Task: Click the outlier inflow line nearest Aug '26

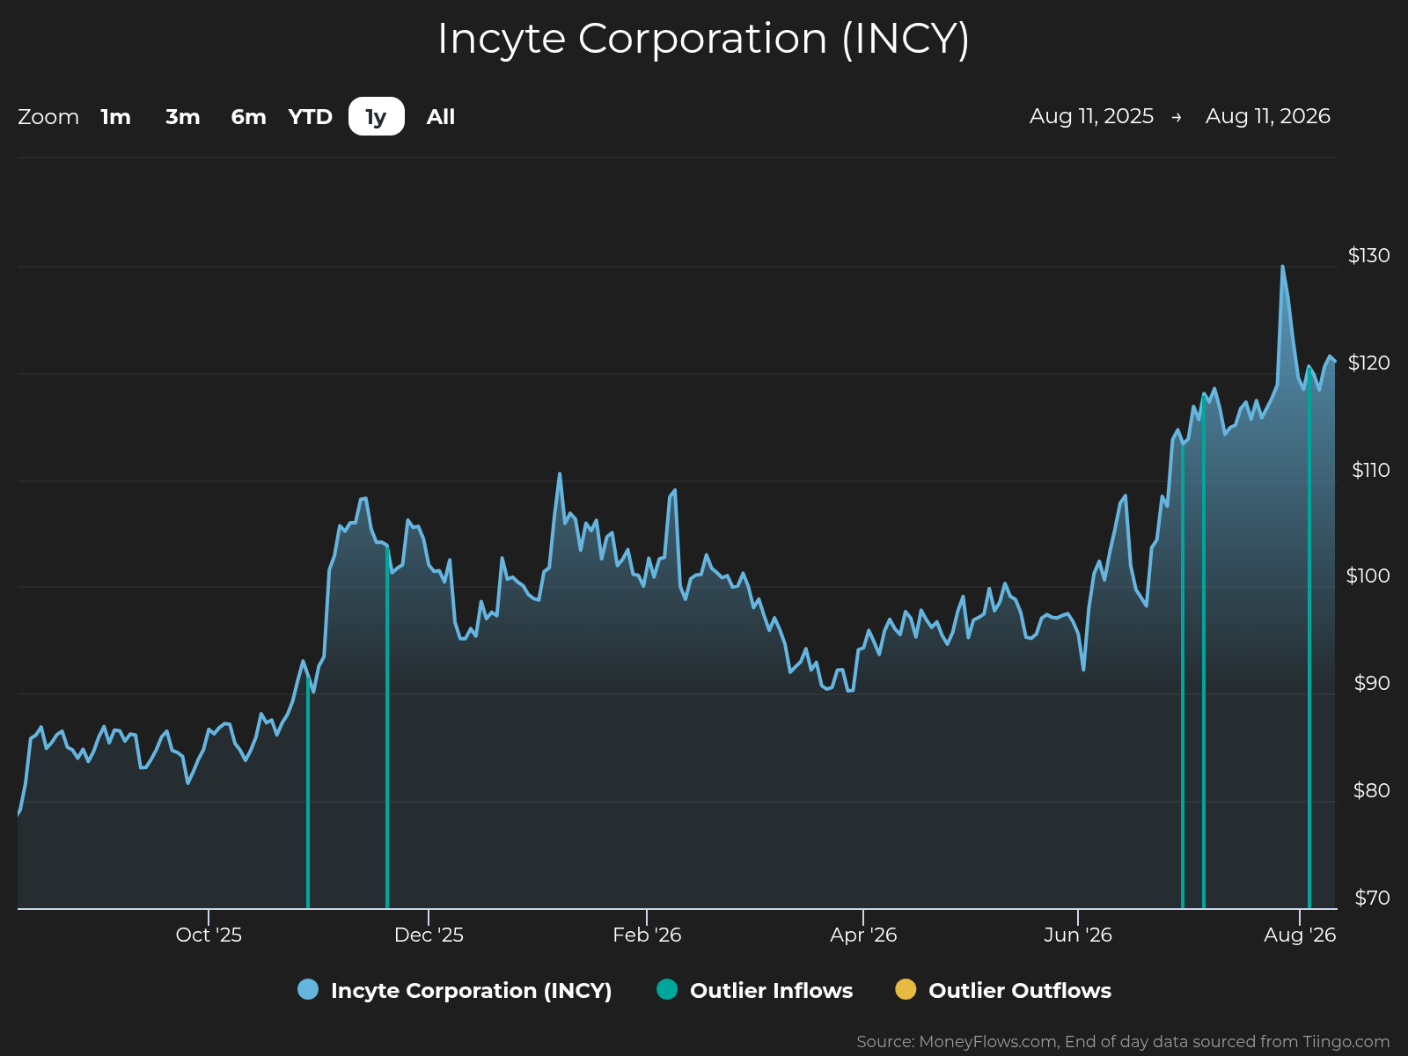Action: click(1309, 640)
